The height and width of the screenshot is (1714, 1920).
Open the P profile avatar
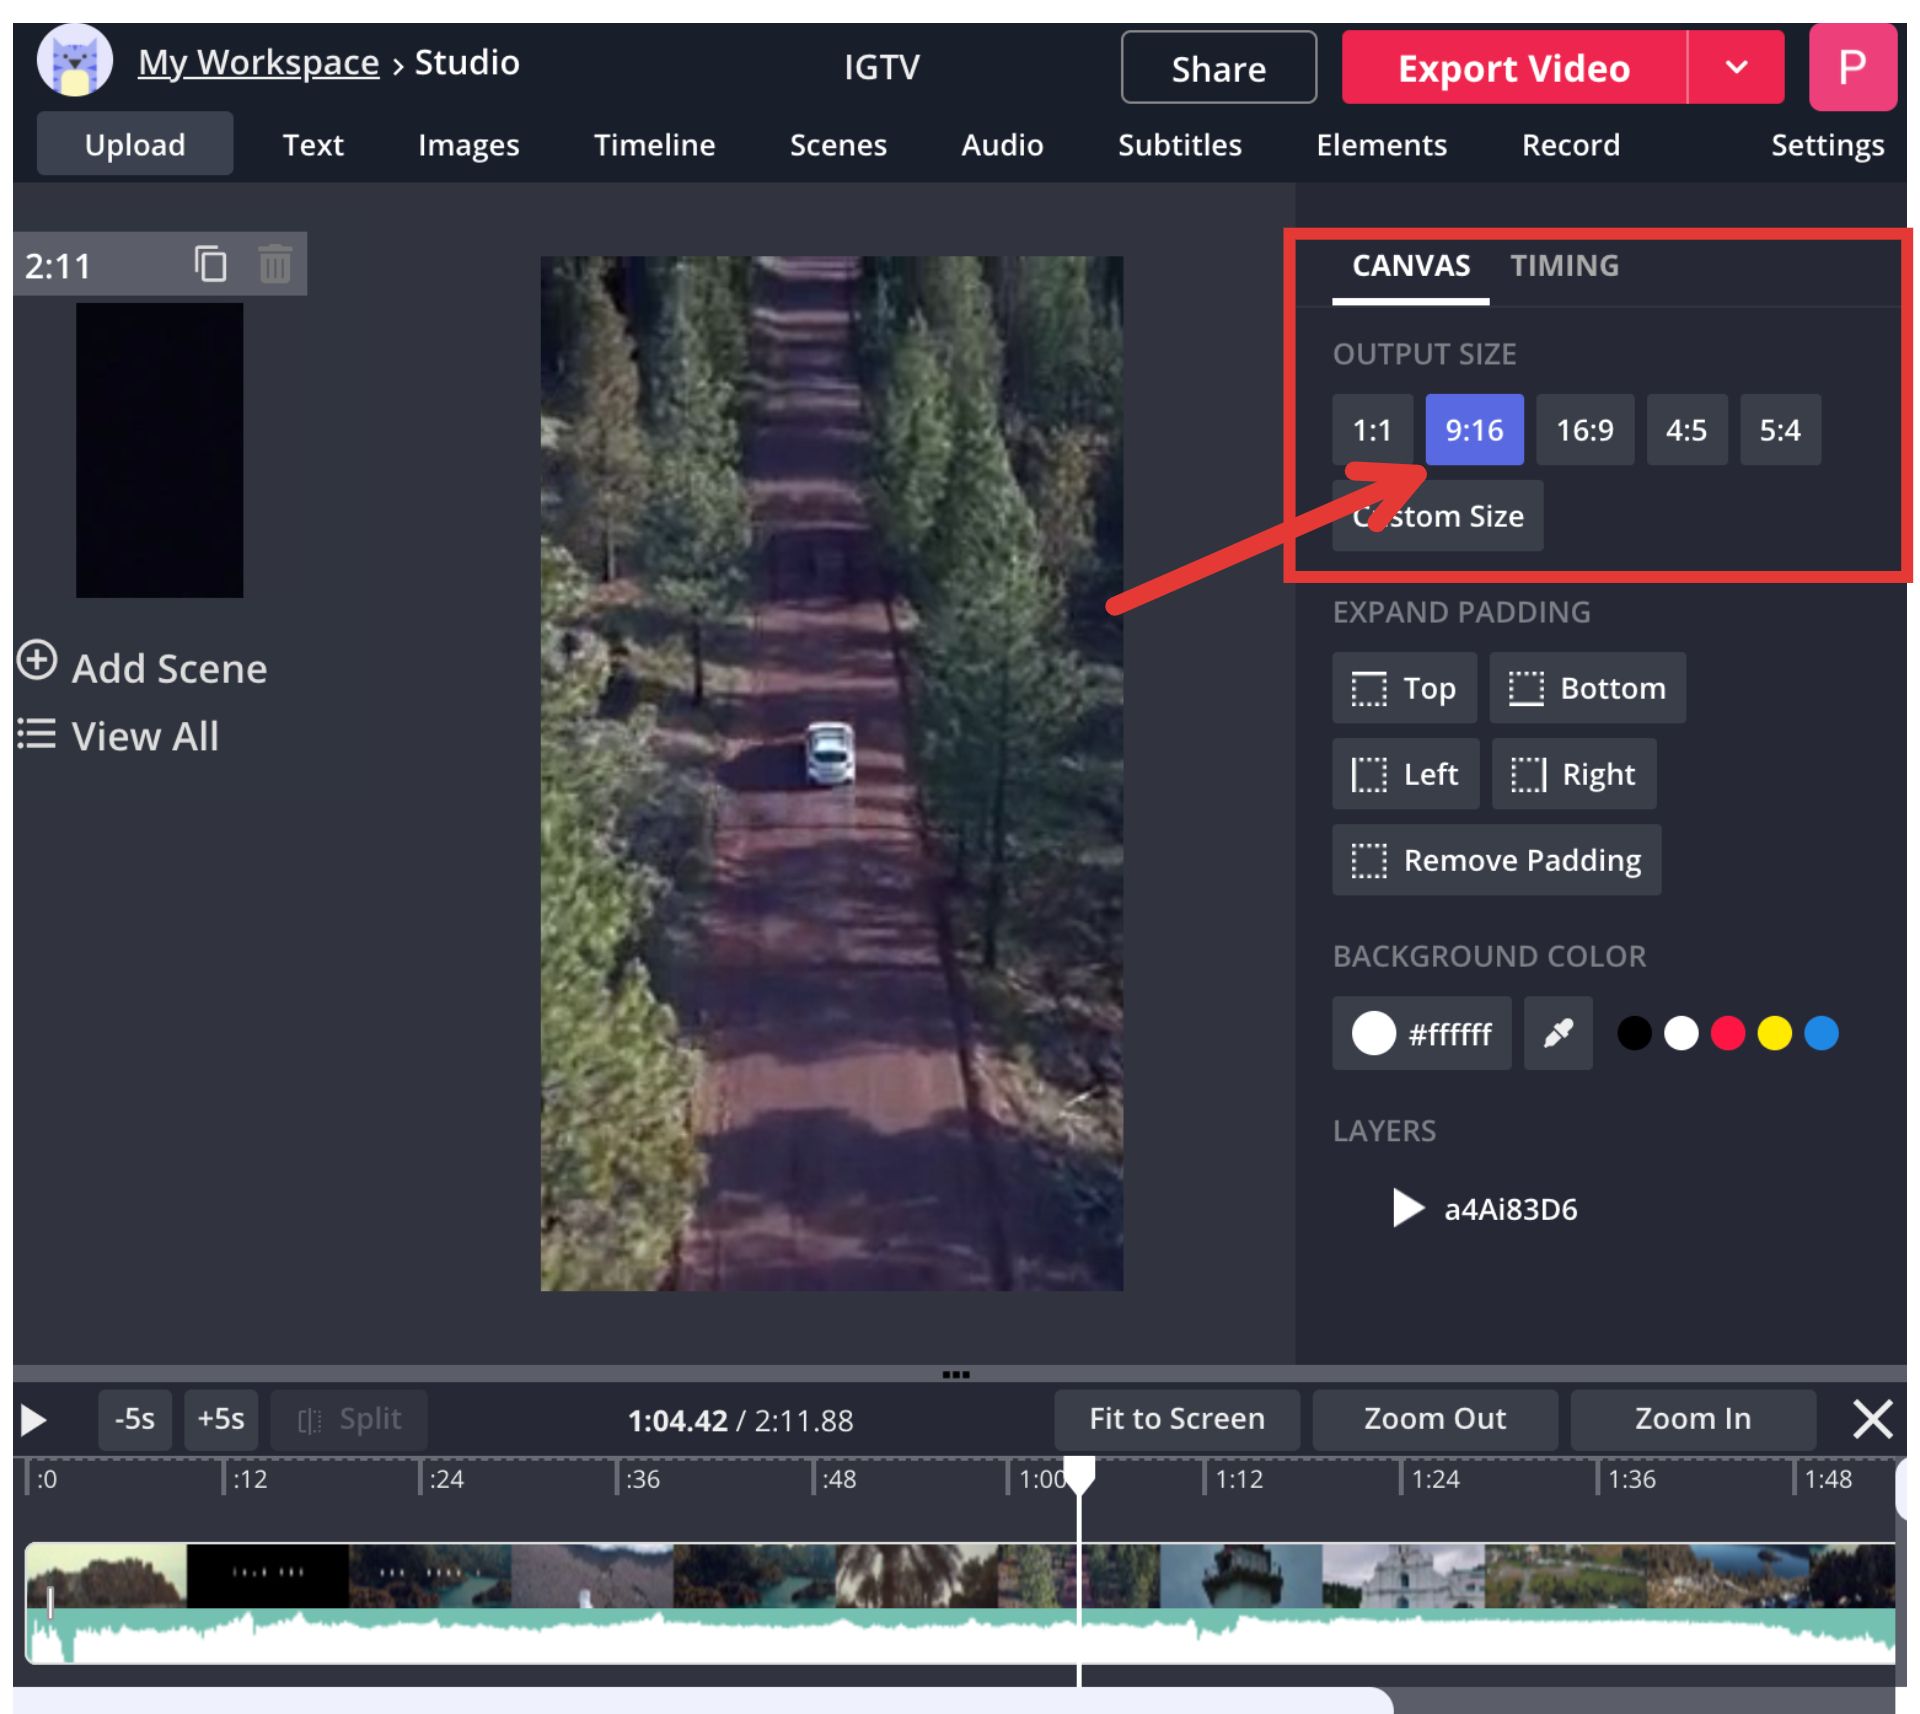click(1851, 68)
